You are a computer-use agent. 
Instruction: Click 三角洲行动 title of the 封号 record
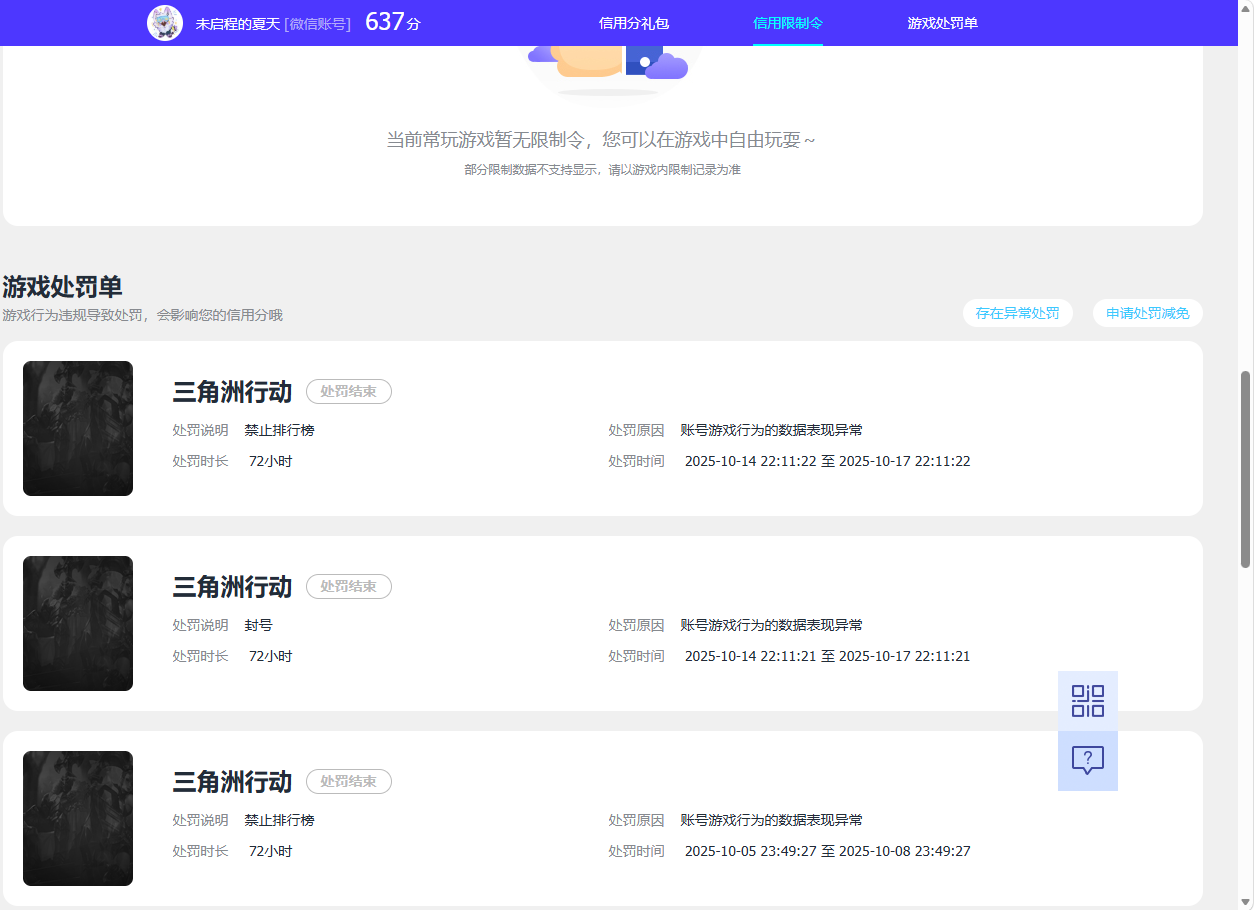232,587
